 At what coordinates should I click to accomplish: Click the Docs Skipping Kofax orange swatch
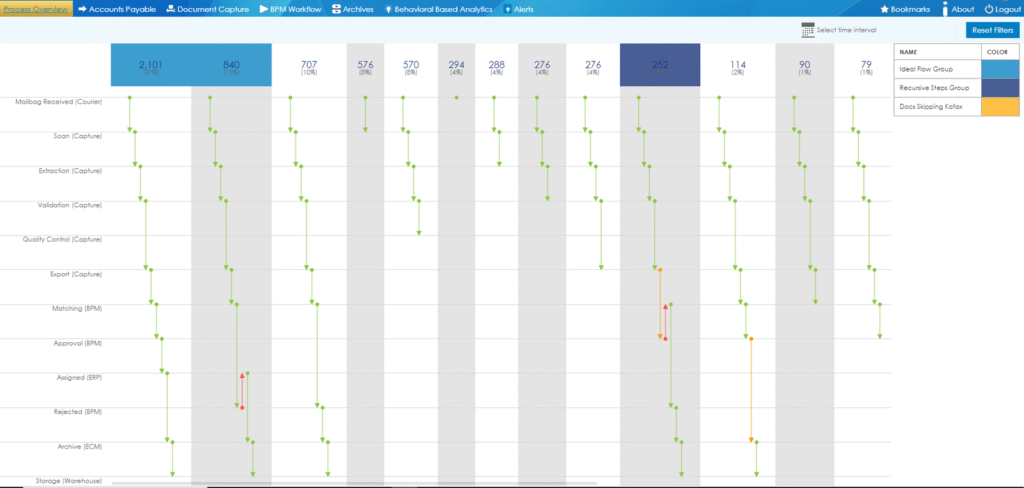(994, 107)
